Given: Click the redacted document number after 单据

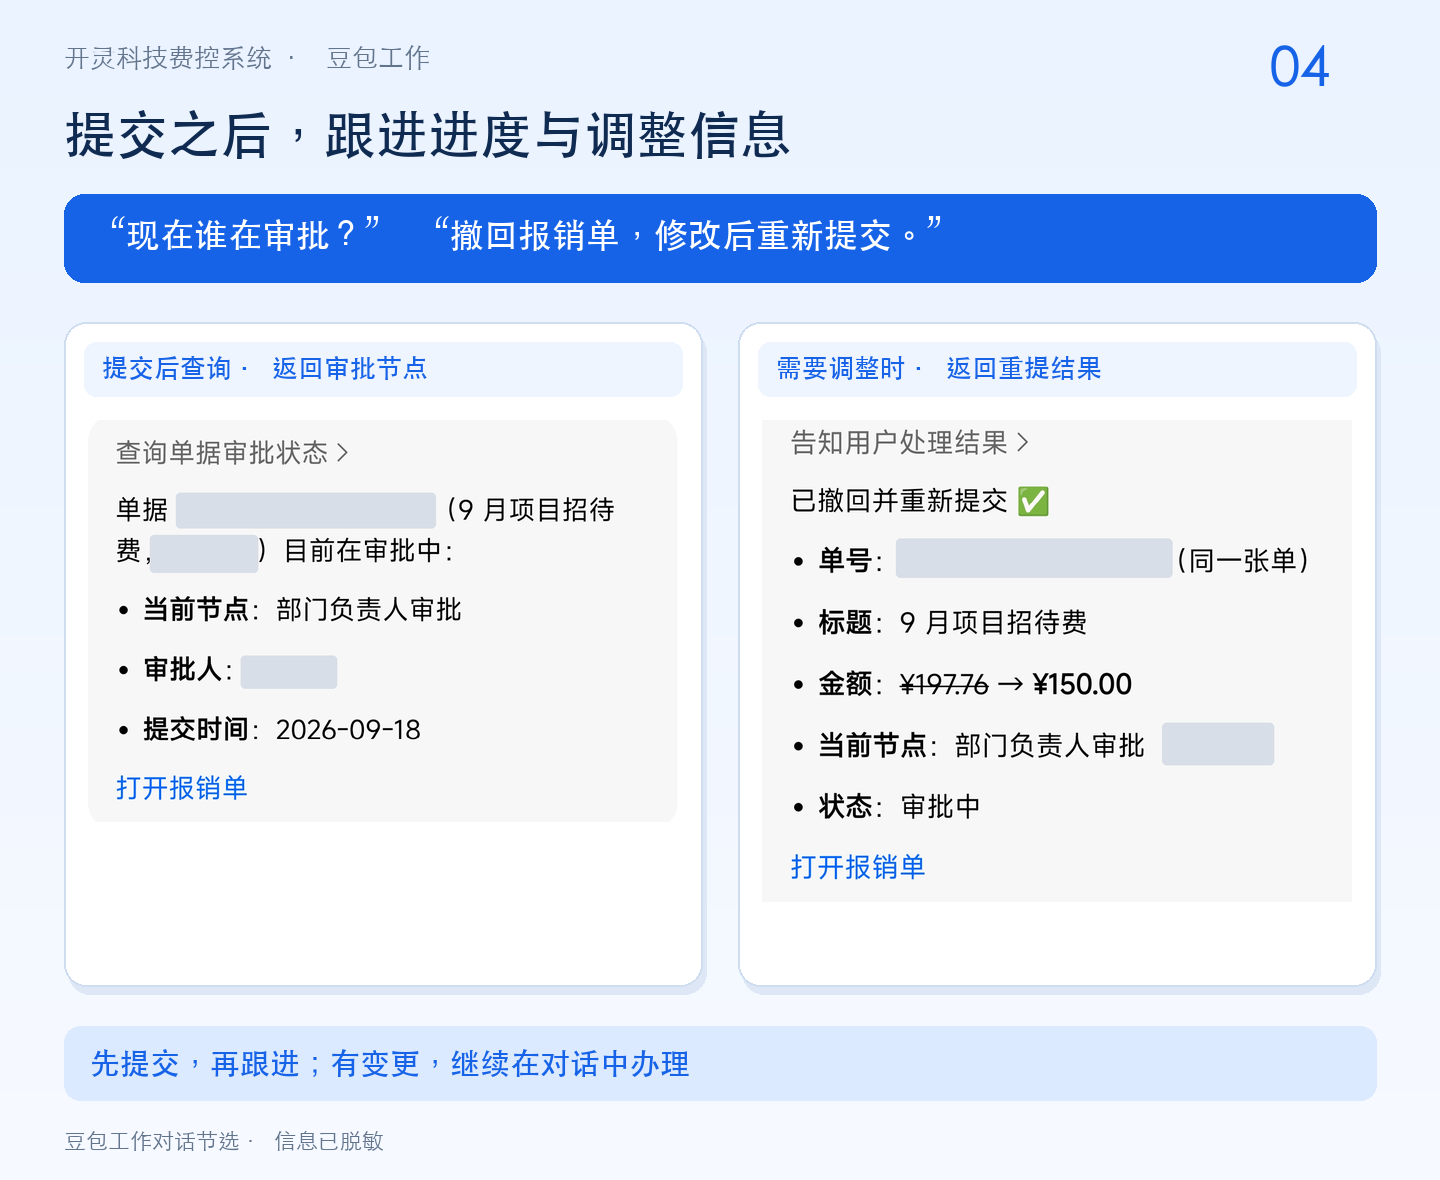Looking at the screenshot, I should pos(306,510).
